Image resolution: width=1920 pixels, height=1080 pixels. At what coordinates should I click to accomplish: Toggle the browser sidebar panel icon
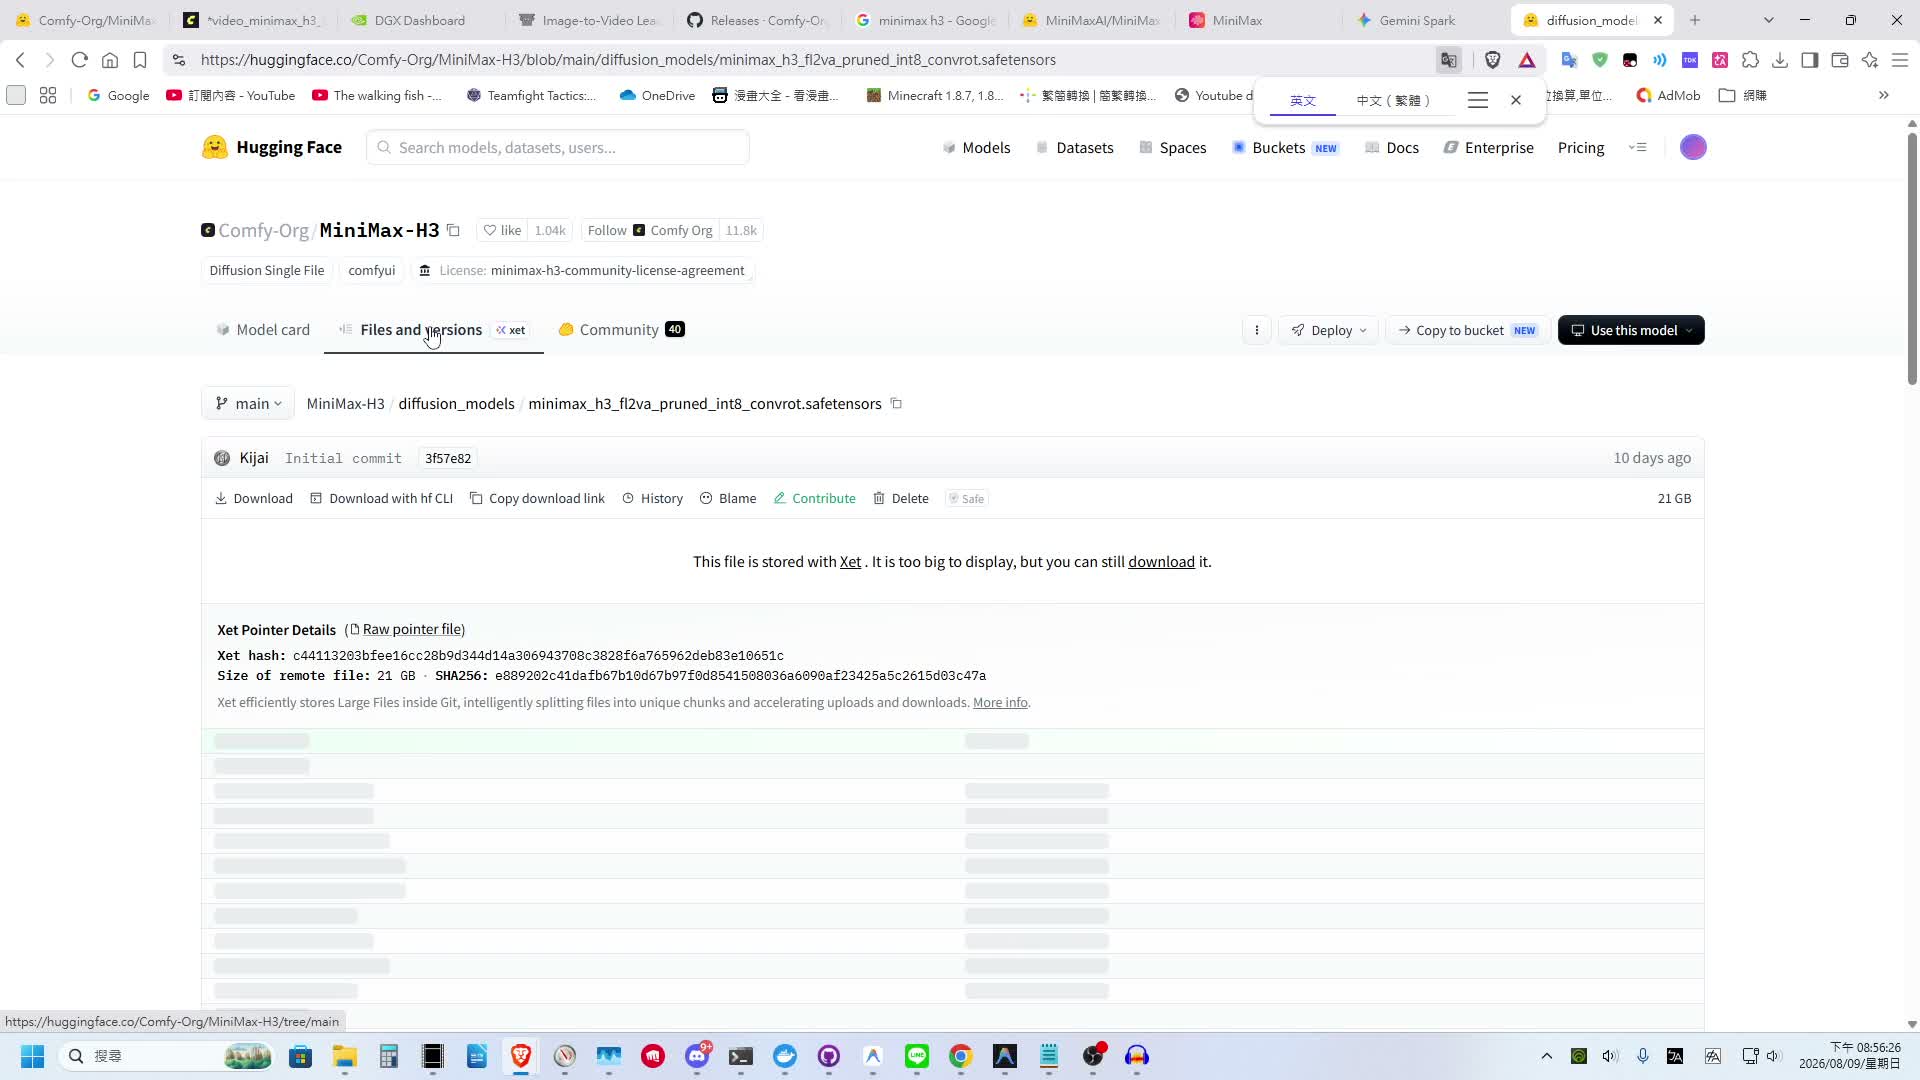click(x=1810, y=60)
